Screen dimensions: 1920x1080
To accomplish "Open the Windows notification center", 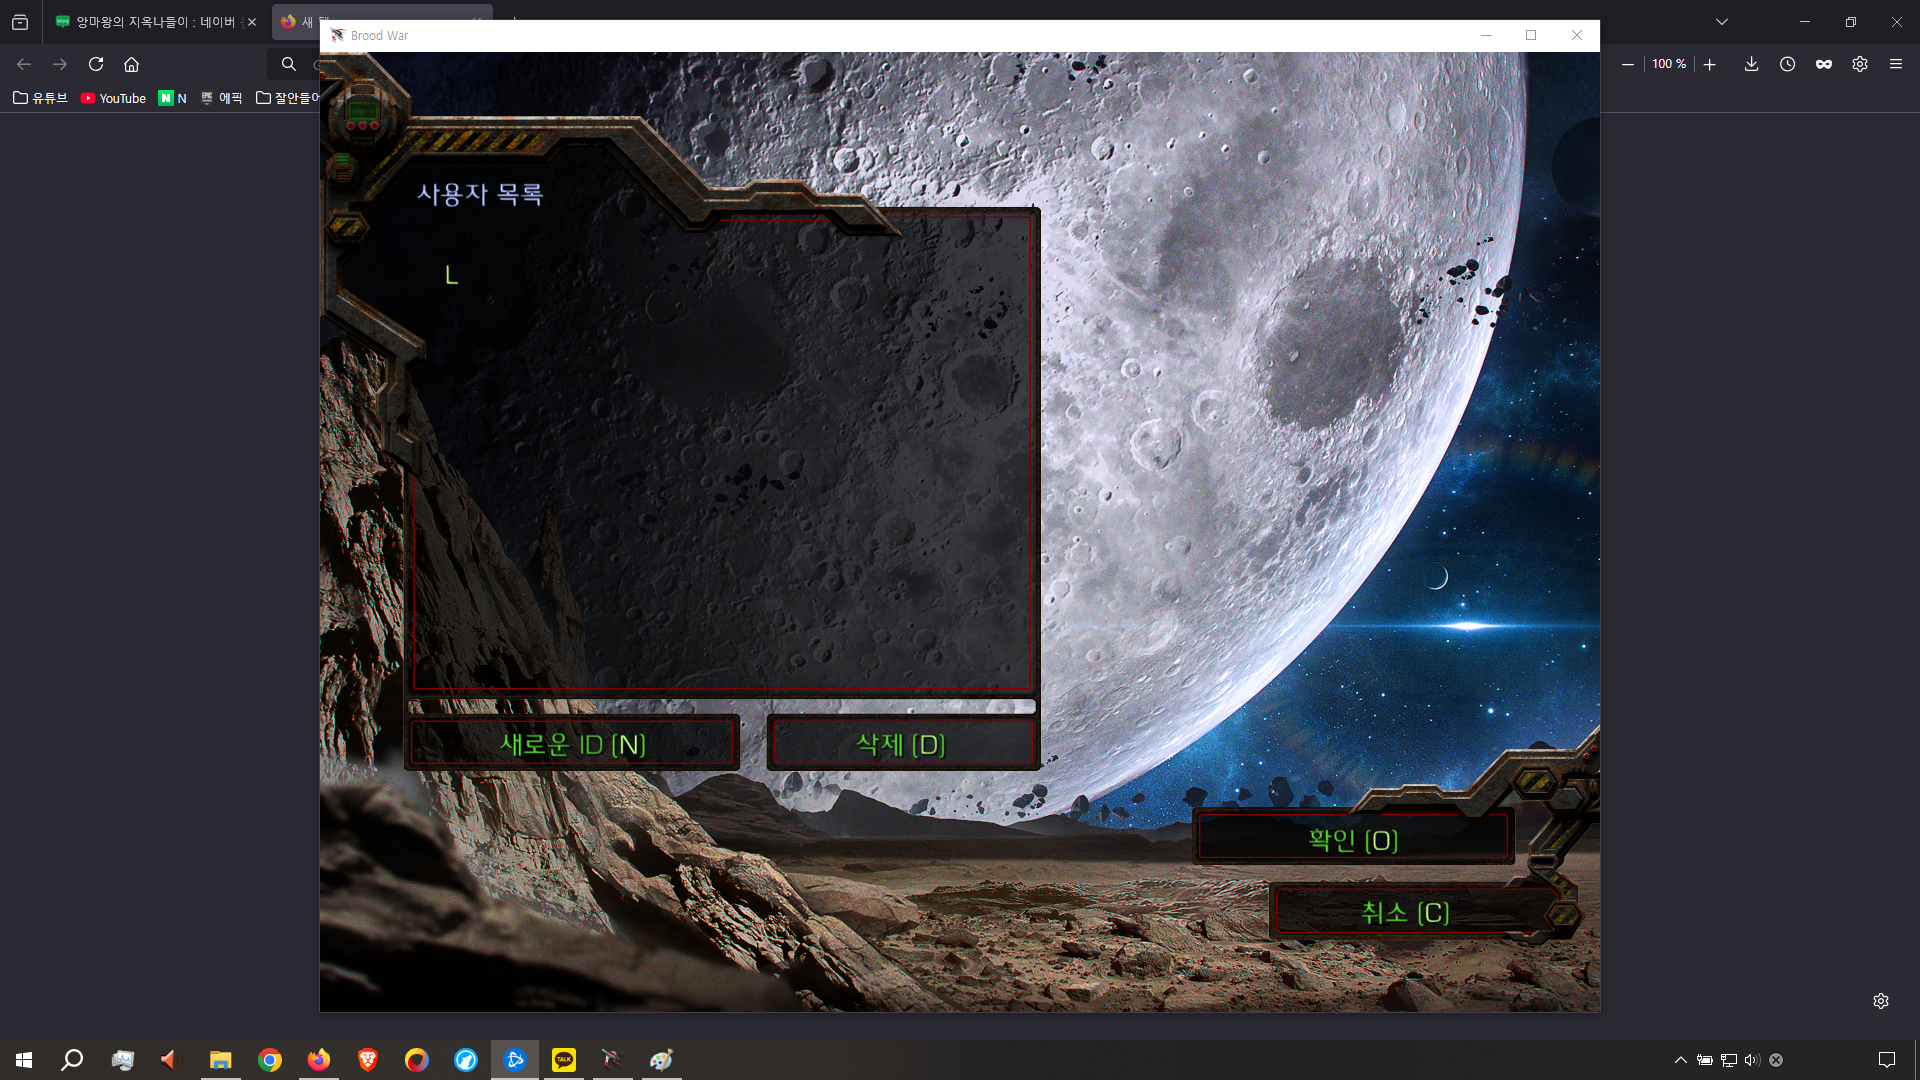I will coord(1887,1060).
